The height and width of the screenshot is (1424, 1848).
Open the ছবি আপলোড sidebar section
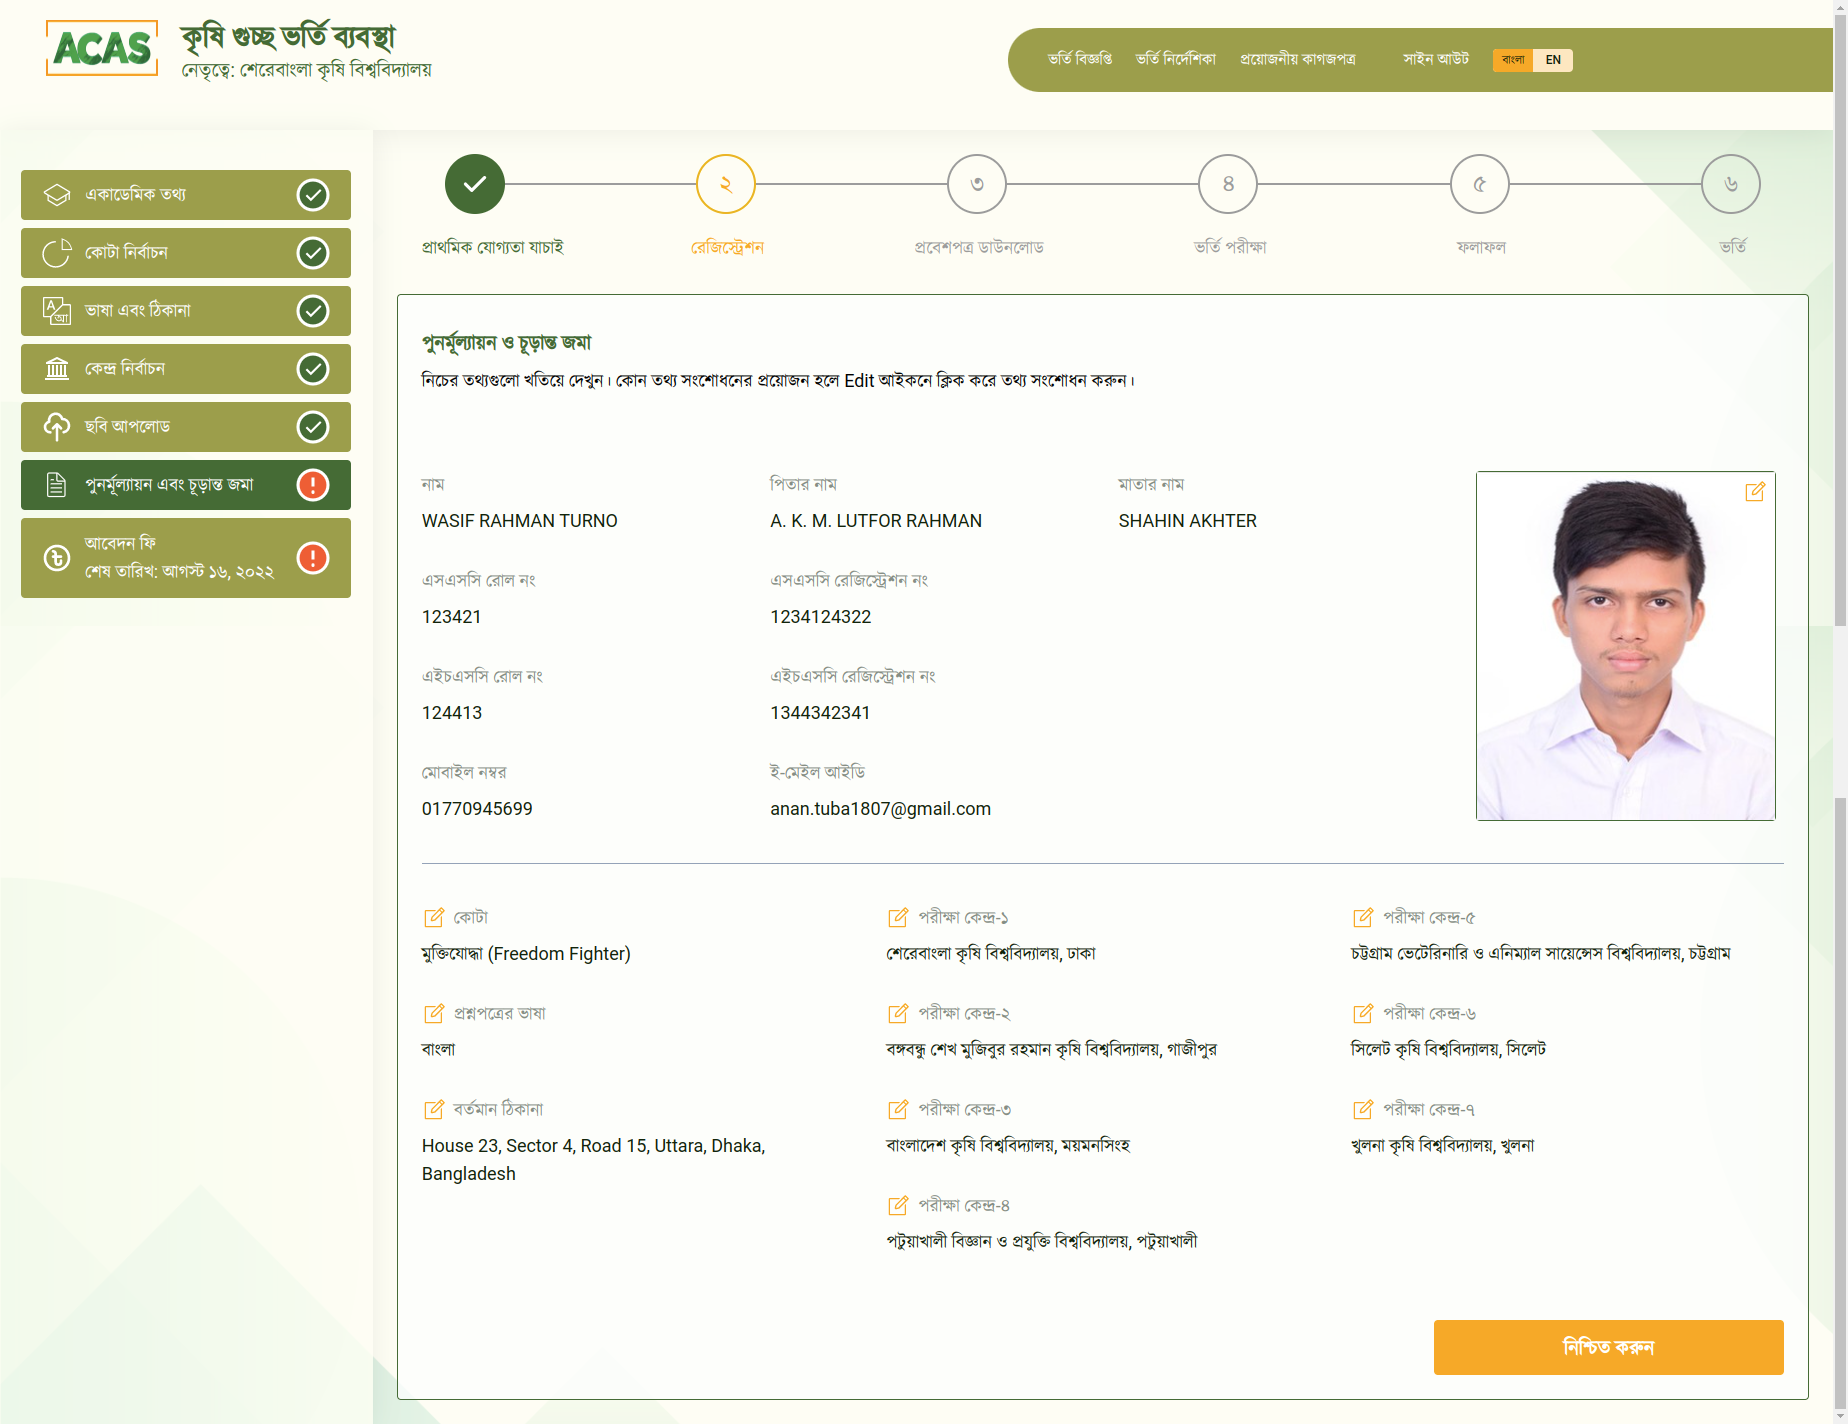click(186, 427)
